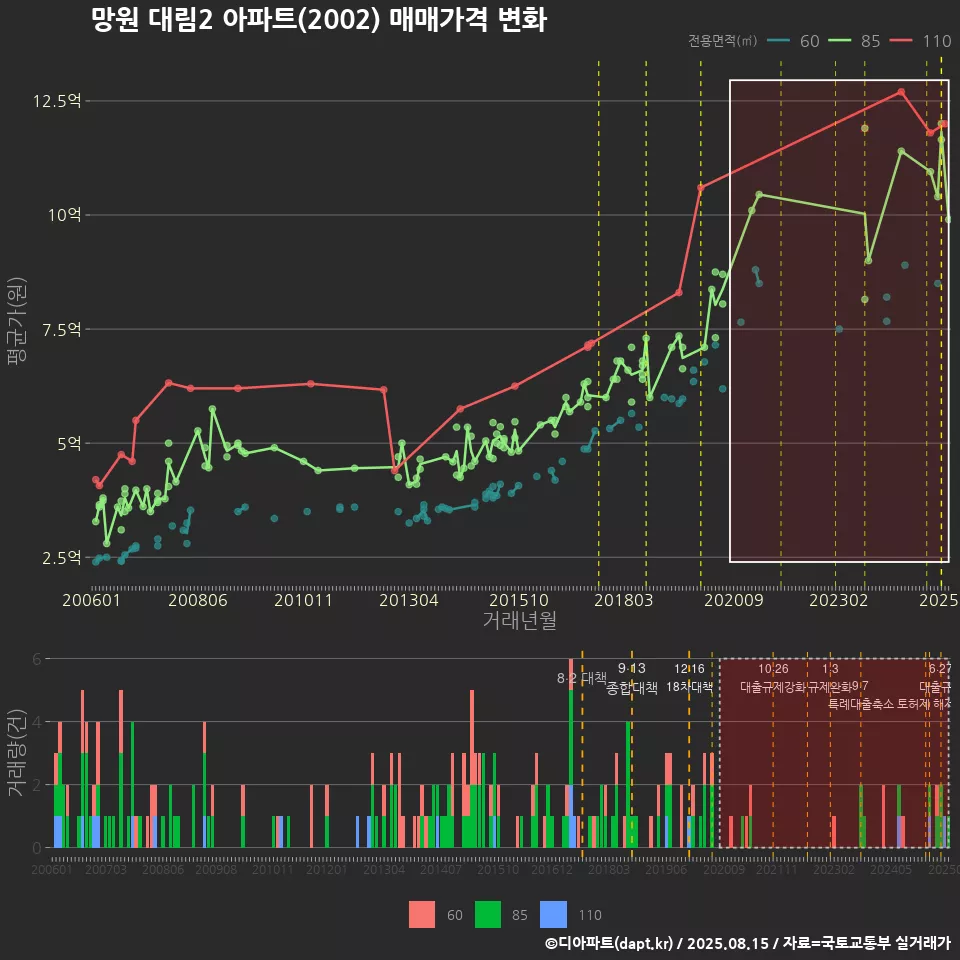Screen dimensions: 960x960
Task: Click 202302 on the price chart x-axis
Action: [x=839, y=600]
